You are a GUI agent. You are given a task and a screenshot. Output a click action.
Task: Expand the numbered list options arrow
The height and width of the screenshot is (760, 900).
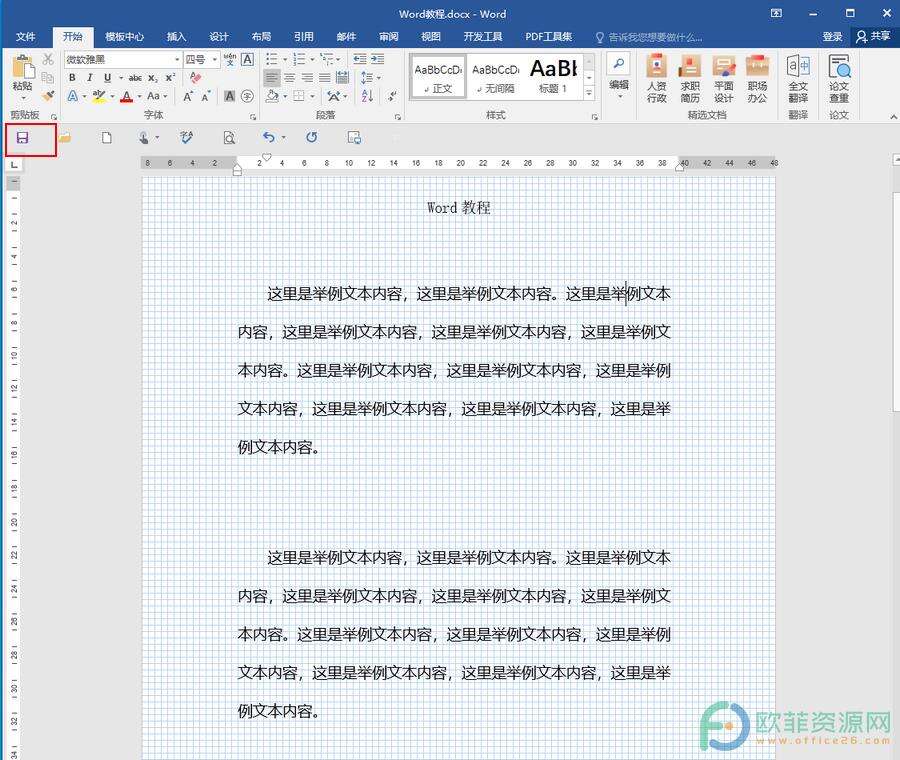[x=312, y=59]
